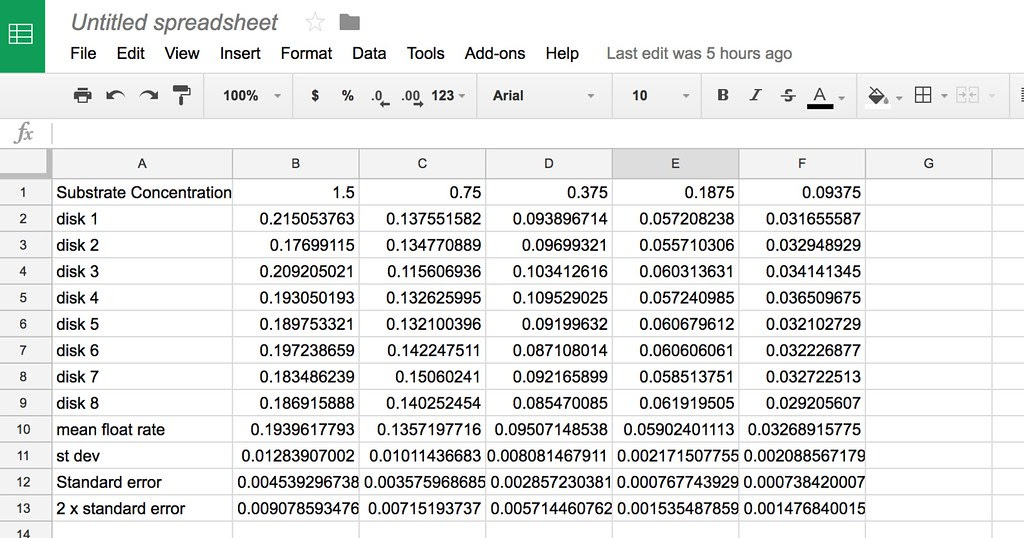Viewport: 1024px width, 538px height.
Task: Select column D header
Action: pos(549,164)
